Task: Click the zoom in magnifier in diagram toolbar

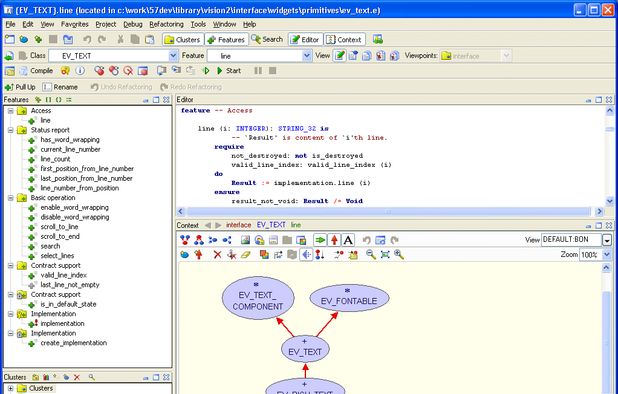Action: (399, 255)
